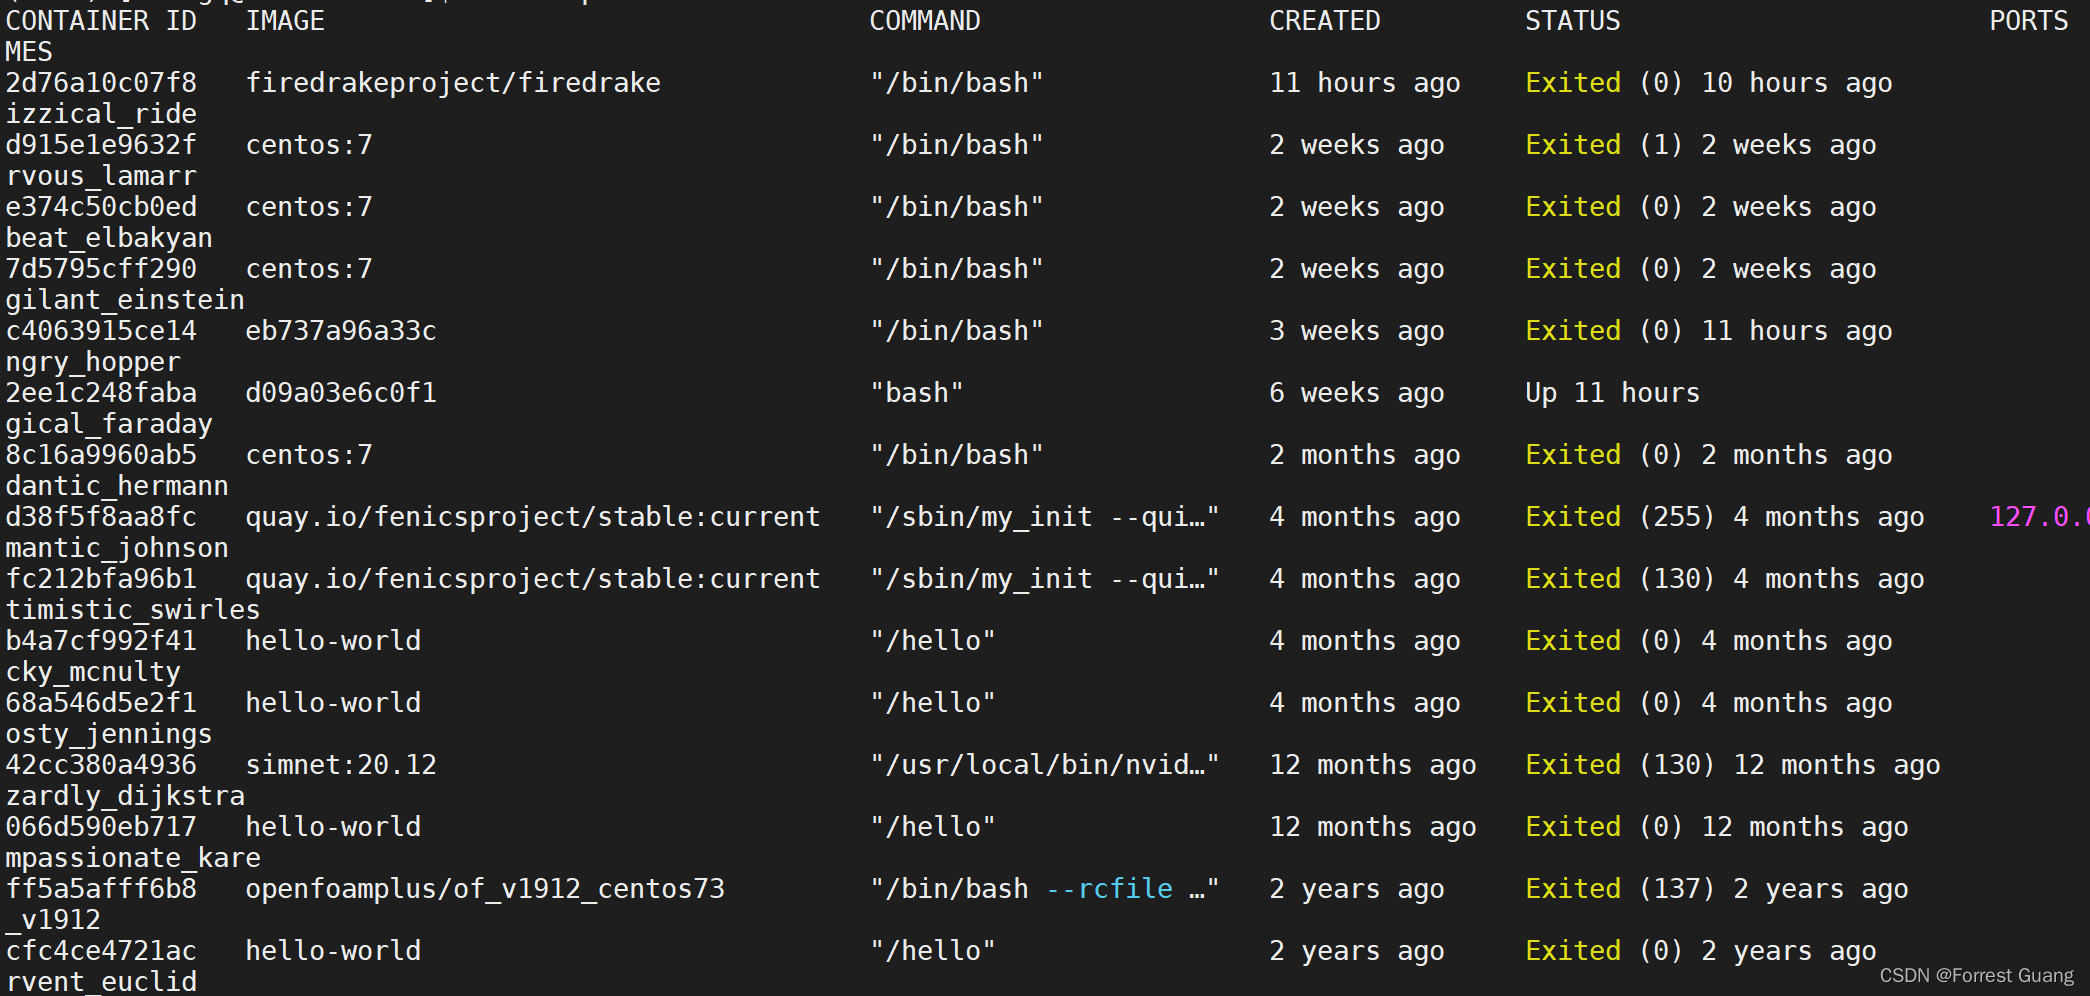Select the Up 11 hours status text
Viewport: 2090px width, 996px height.
pyautogui.click(x=1611, y=392)
